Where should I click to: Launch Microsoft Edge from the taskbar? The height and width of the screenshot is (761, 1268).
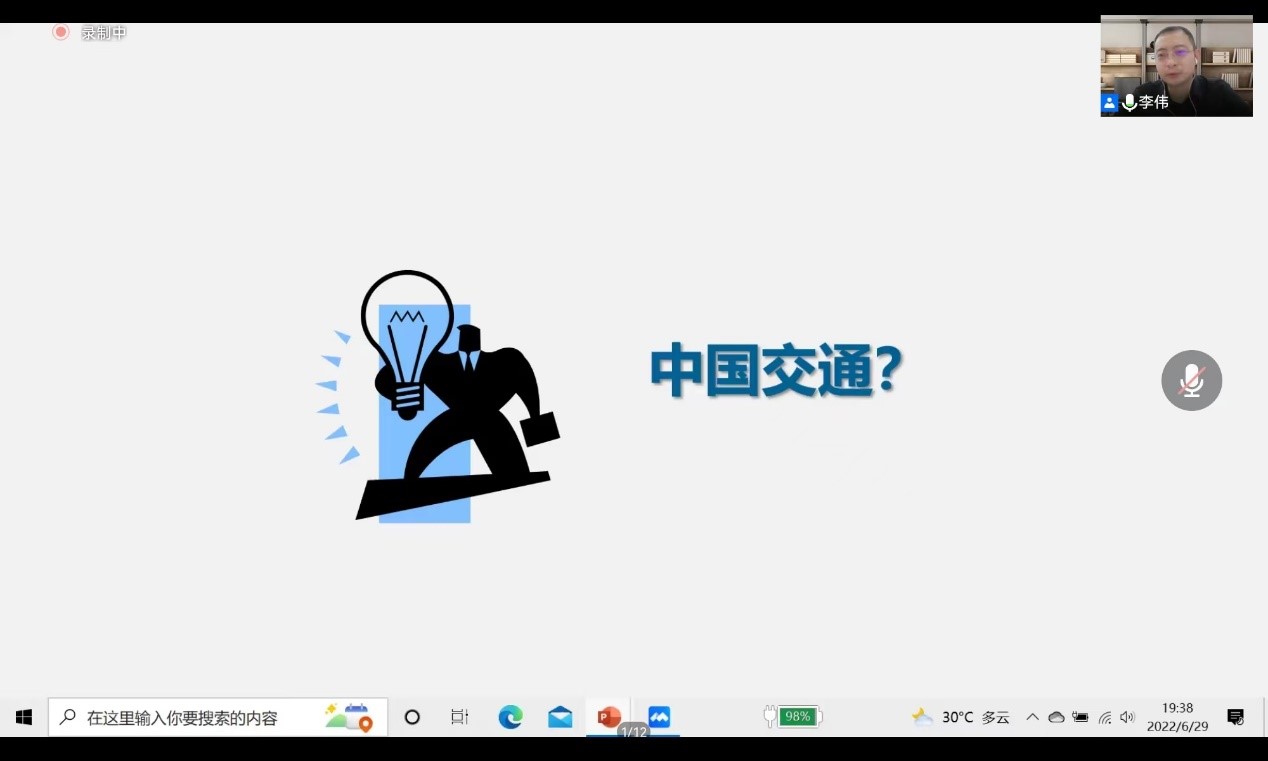[510, 717]
